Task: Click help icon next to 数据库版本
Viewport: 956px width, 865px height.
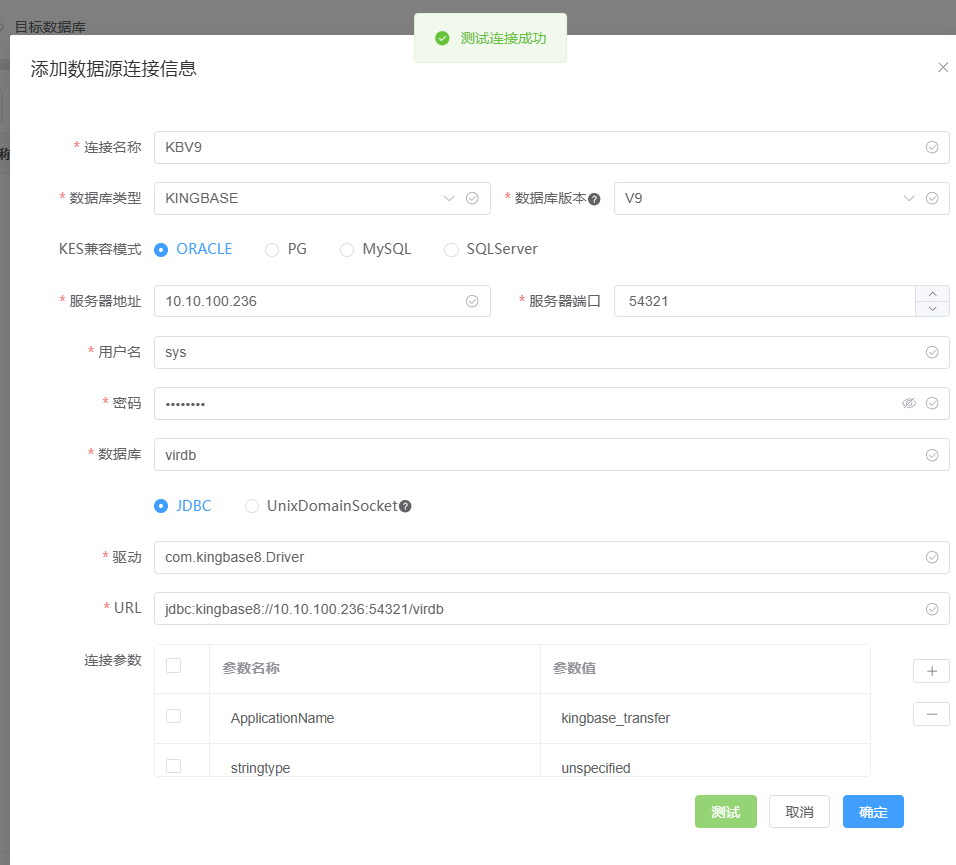Action: [594, 199]
